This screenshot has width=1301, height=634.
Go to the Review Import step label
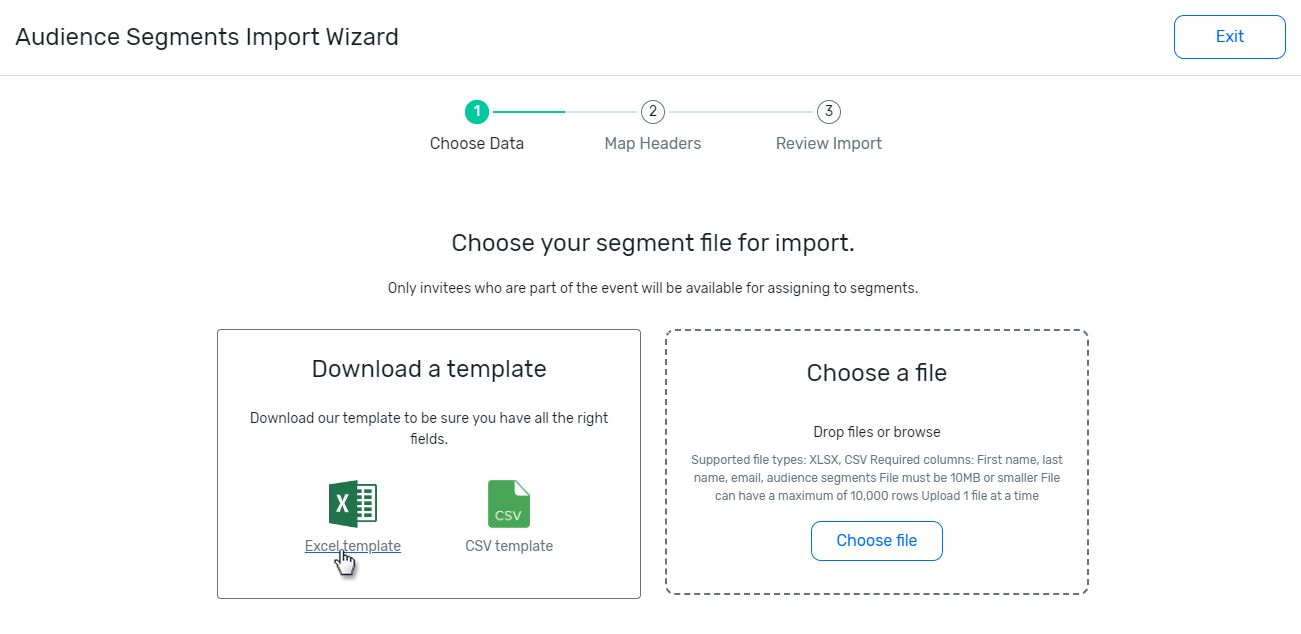click(x=828, y=143)
